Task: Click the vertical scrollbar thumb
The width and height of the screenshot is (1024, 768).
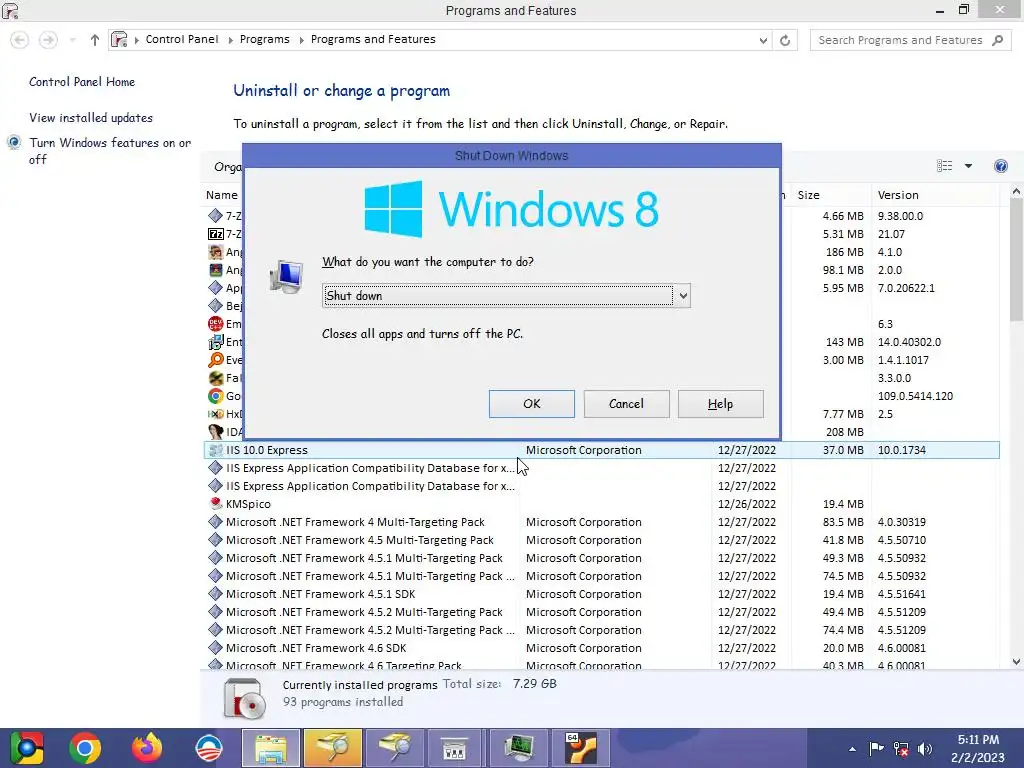Action: [1016, 259]
